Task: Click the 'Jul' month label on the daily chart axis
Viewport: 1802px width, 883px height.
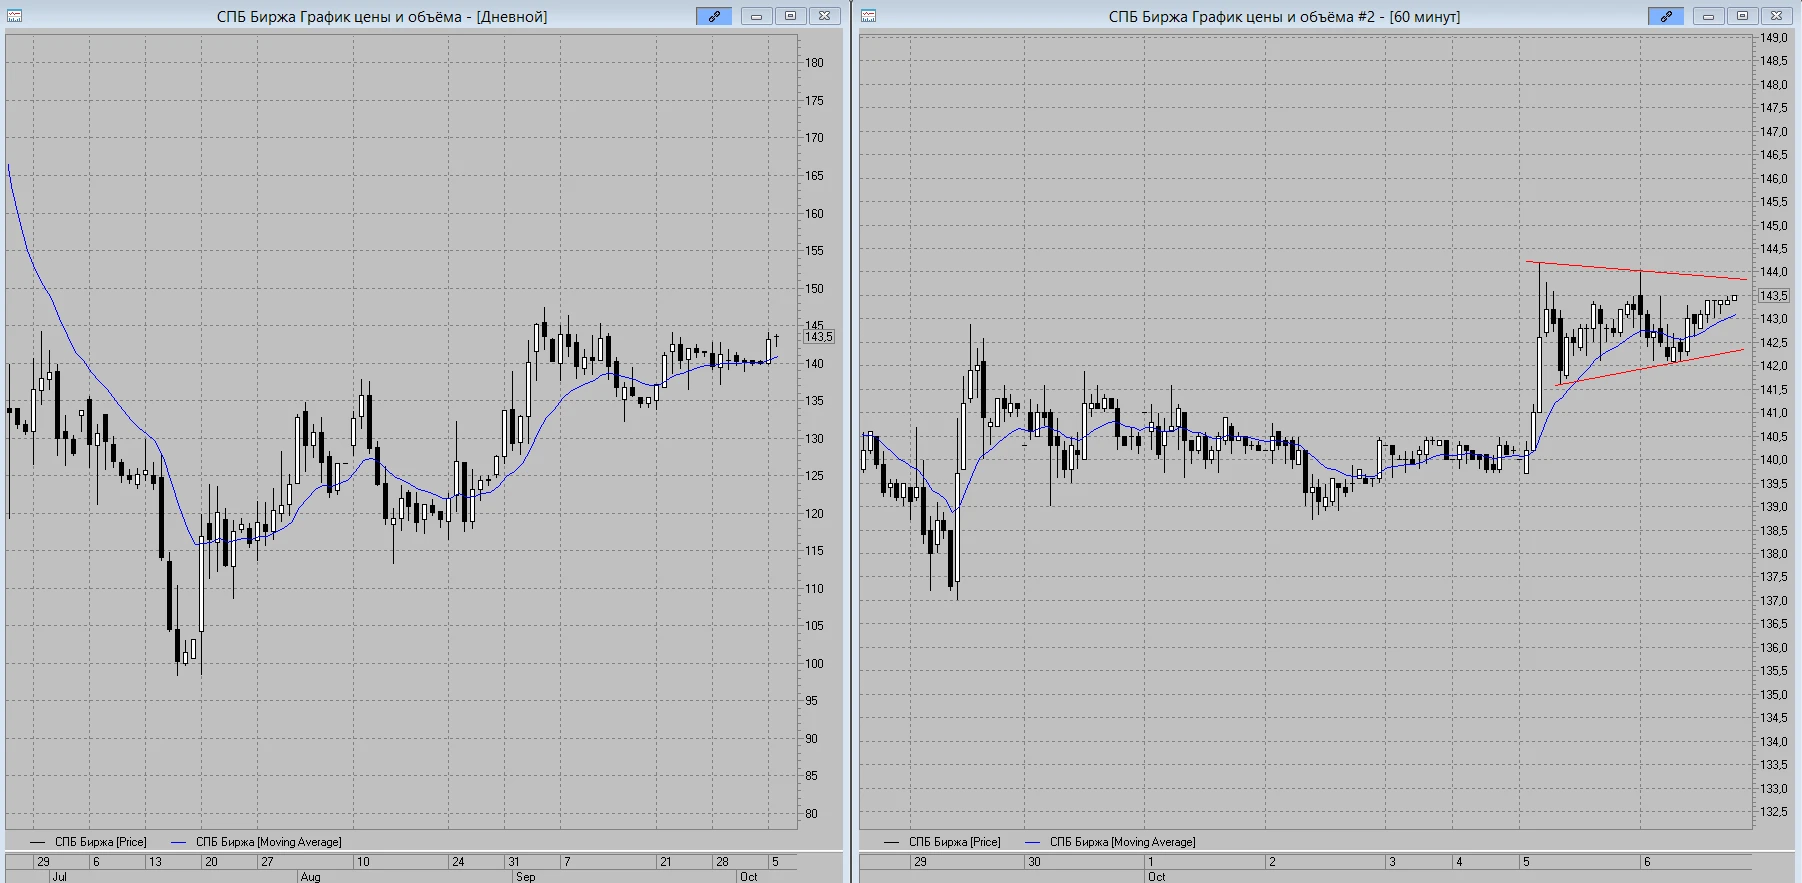Action: click(59, 877)
